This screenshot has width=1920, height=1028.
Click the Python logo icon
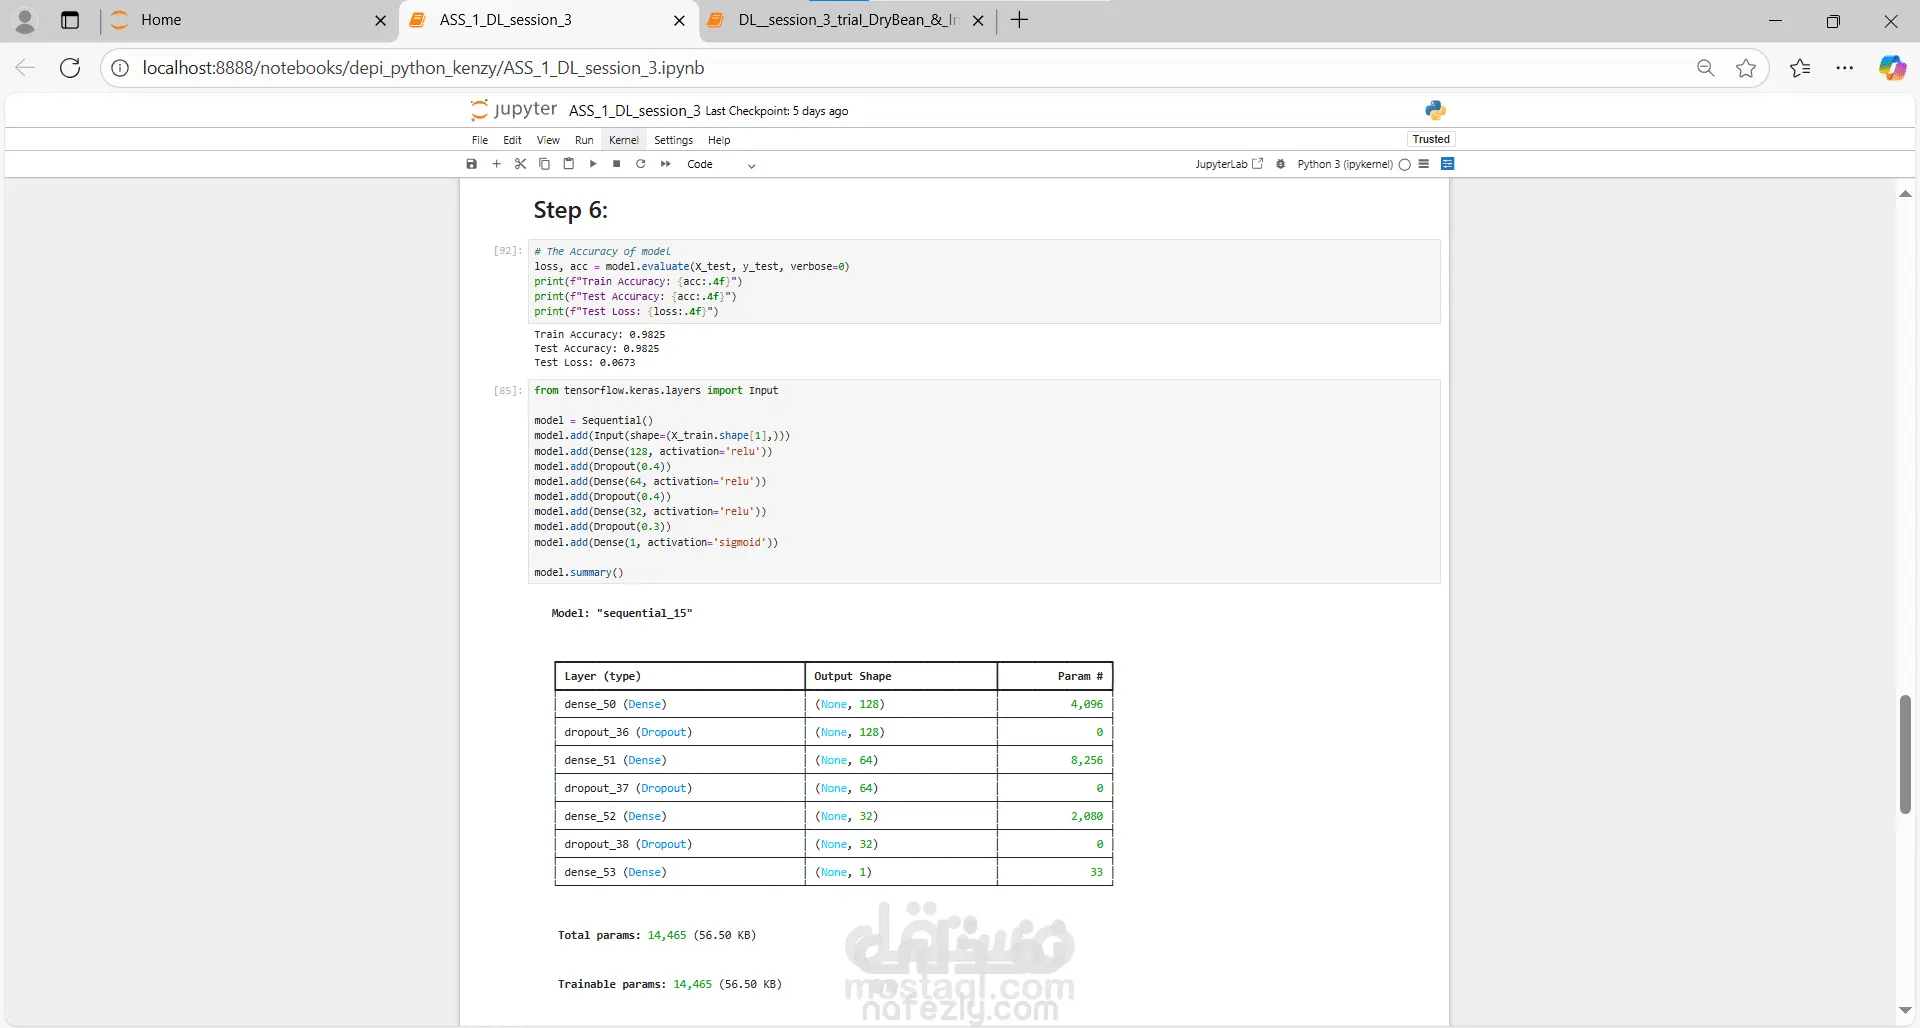pos(1436,110)
